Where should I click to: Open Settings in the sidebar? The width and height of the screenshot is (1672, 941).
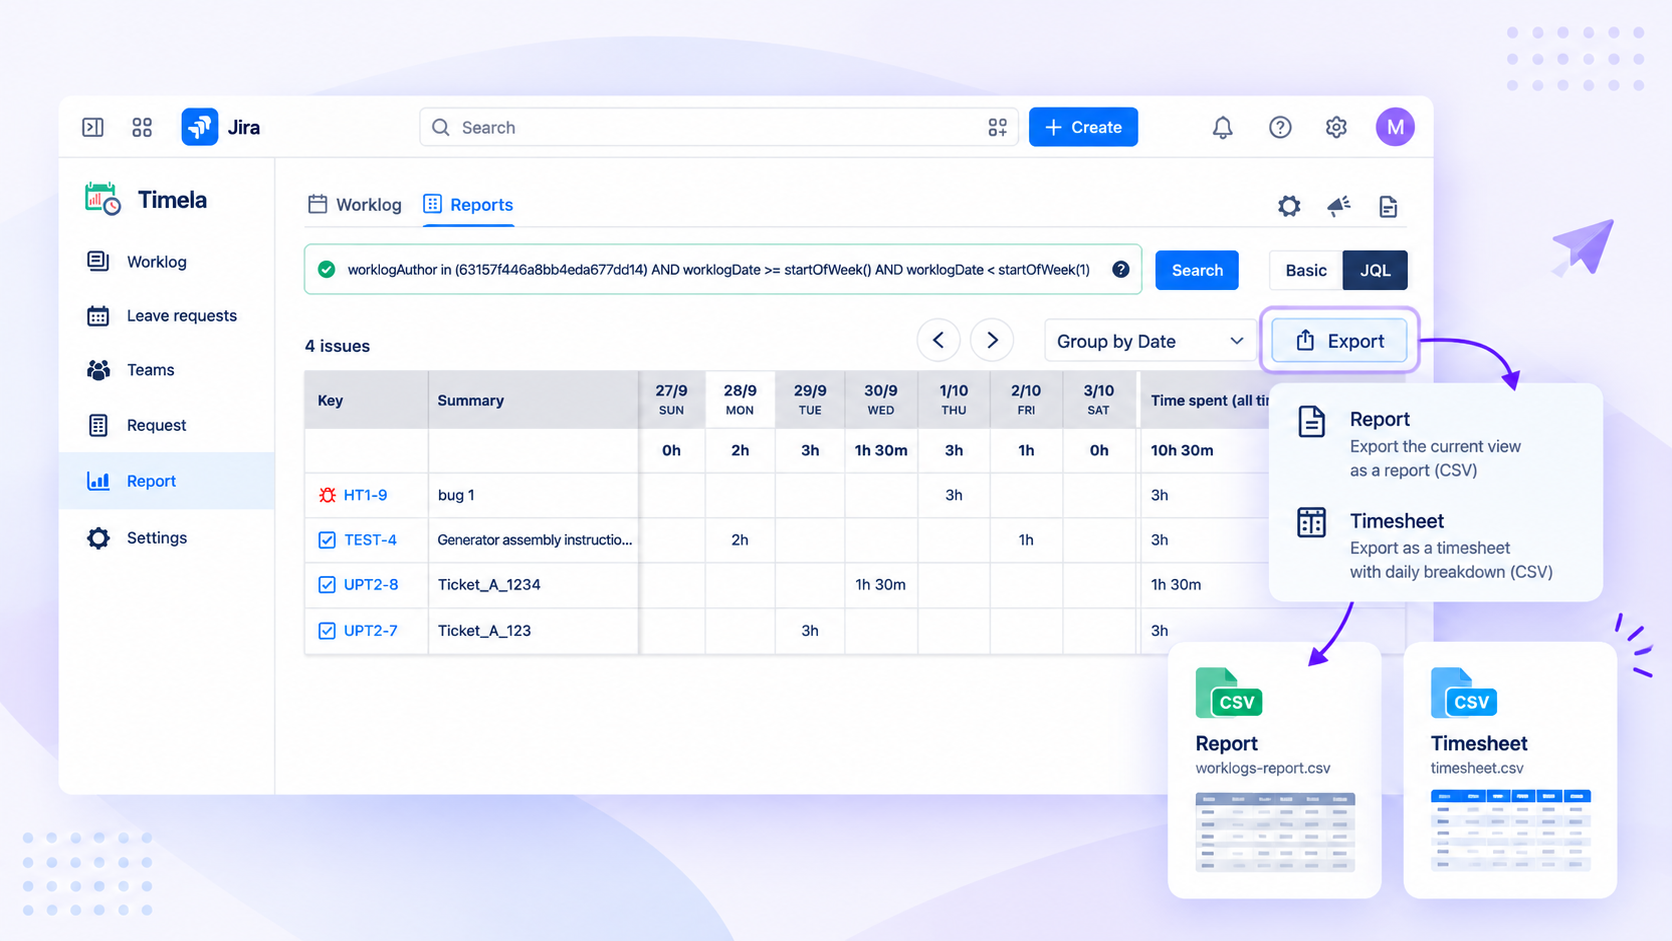coord(166,538)
